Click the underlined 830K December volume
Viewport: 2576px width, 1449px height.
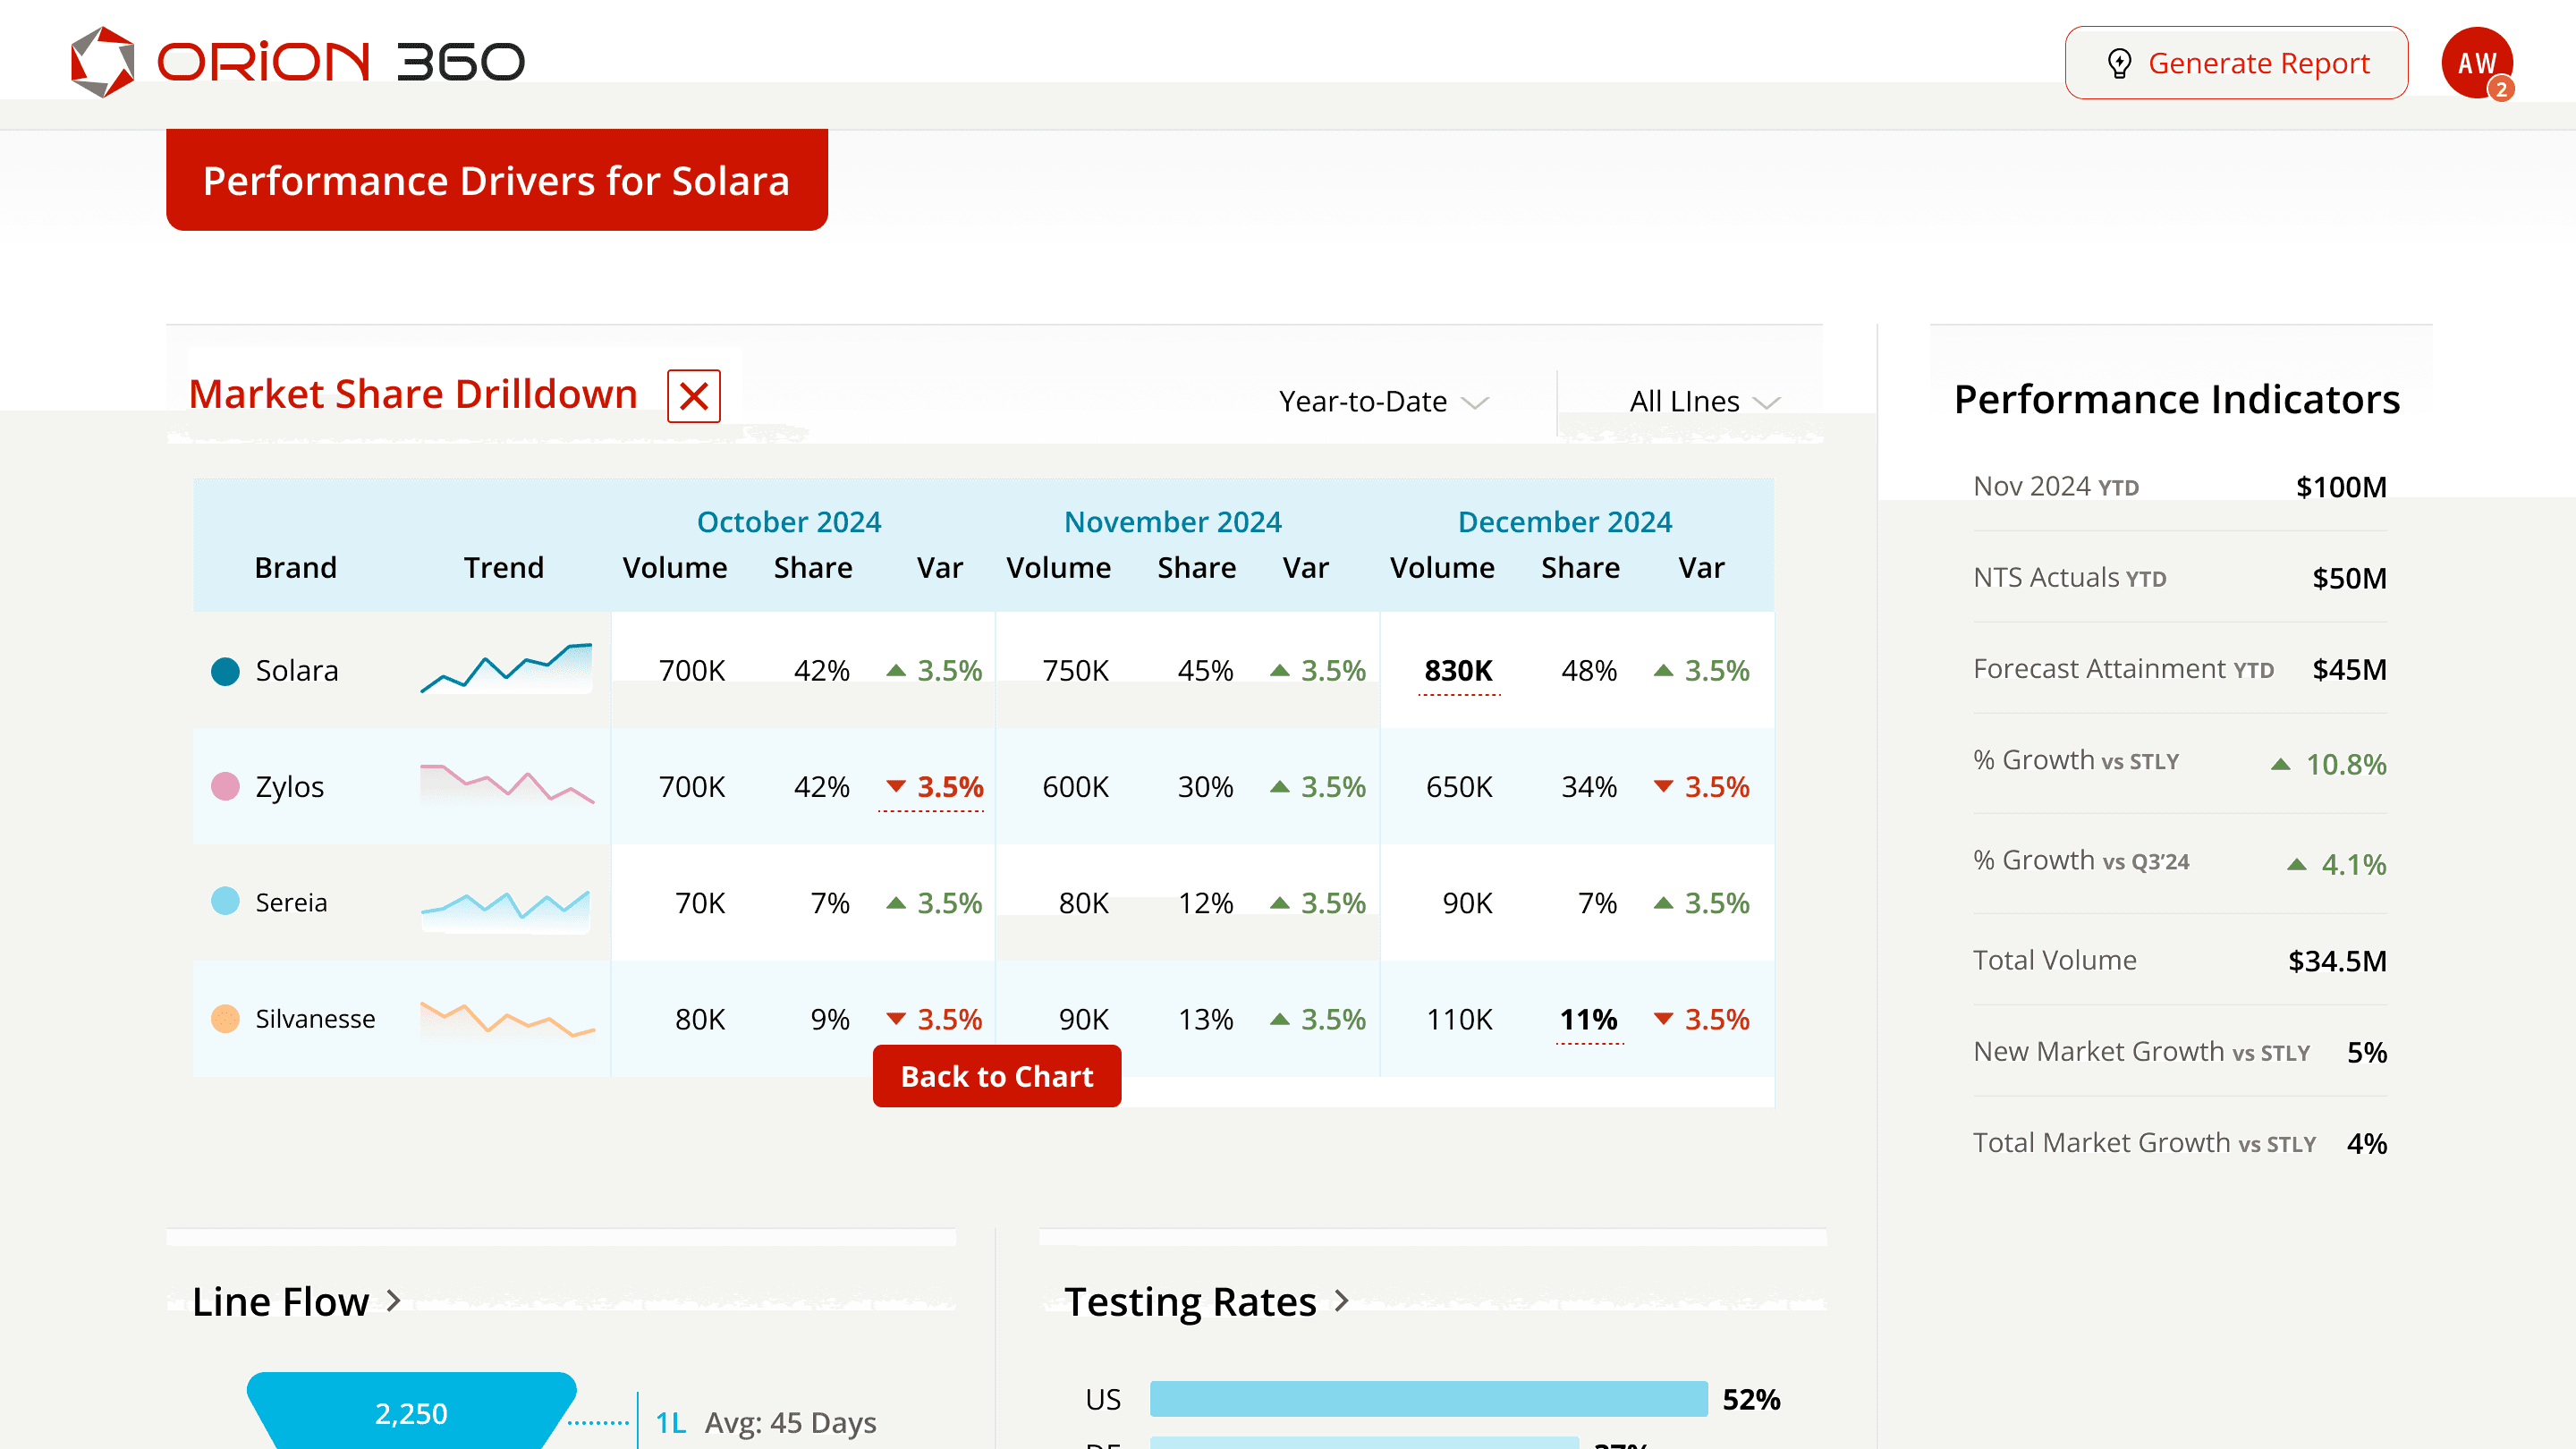pos(1458,670)
